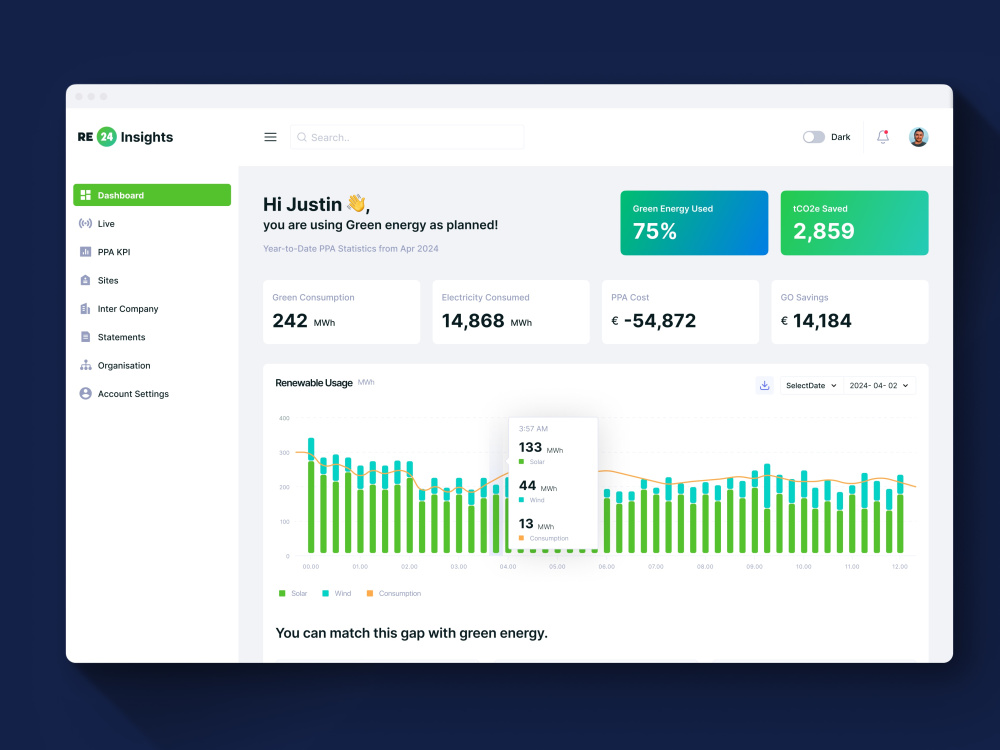The width and height of the screenshot is (1000, 750).
Task: Click the Live broadcast icon
Action: (x=85, y=223)
